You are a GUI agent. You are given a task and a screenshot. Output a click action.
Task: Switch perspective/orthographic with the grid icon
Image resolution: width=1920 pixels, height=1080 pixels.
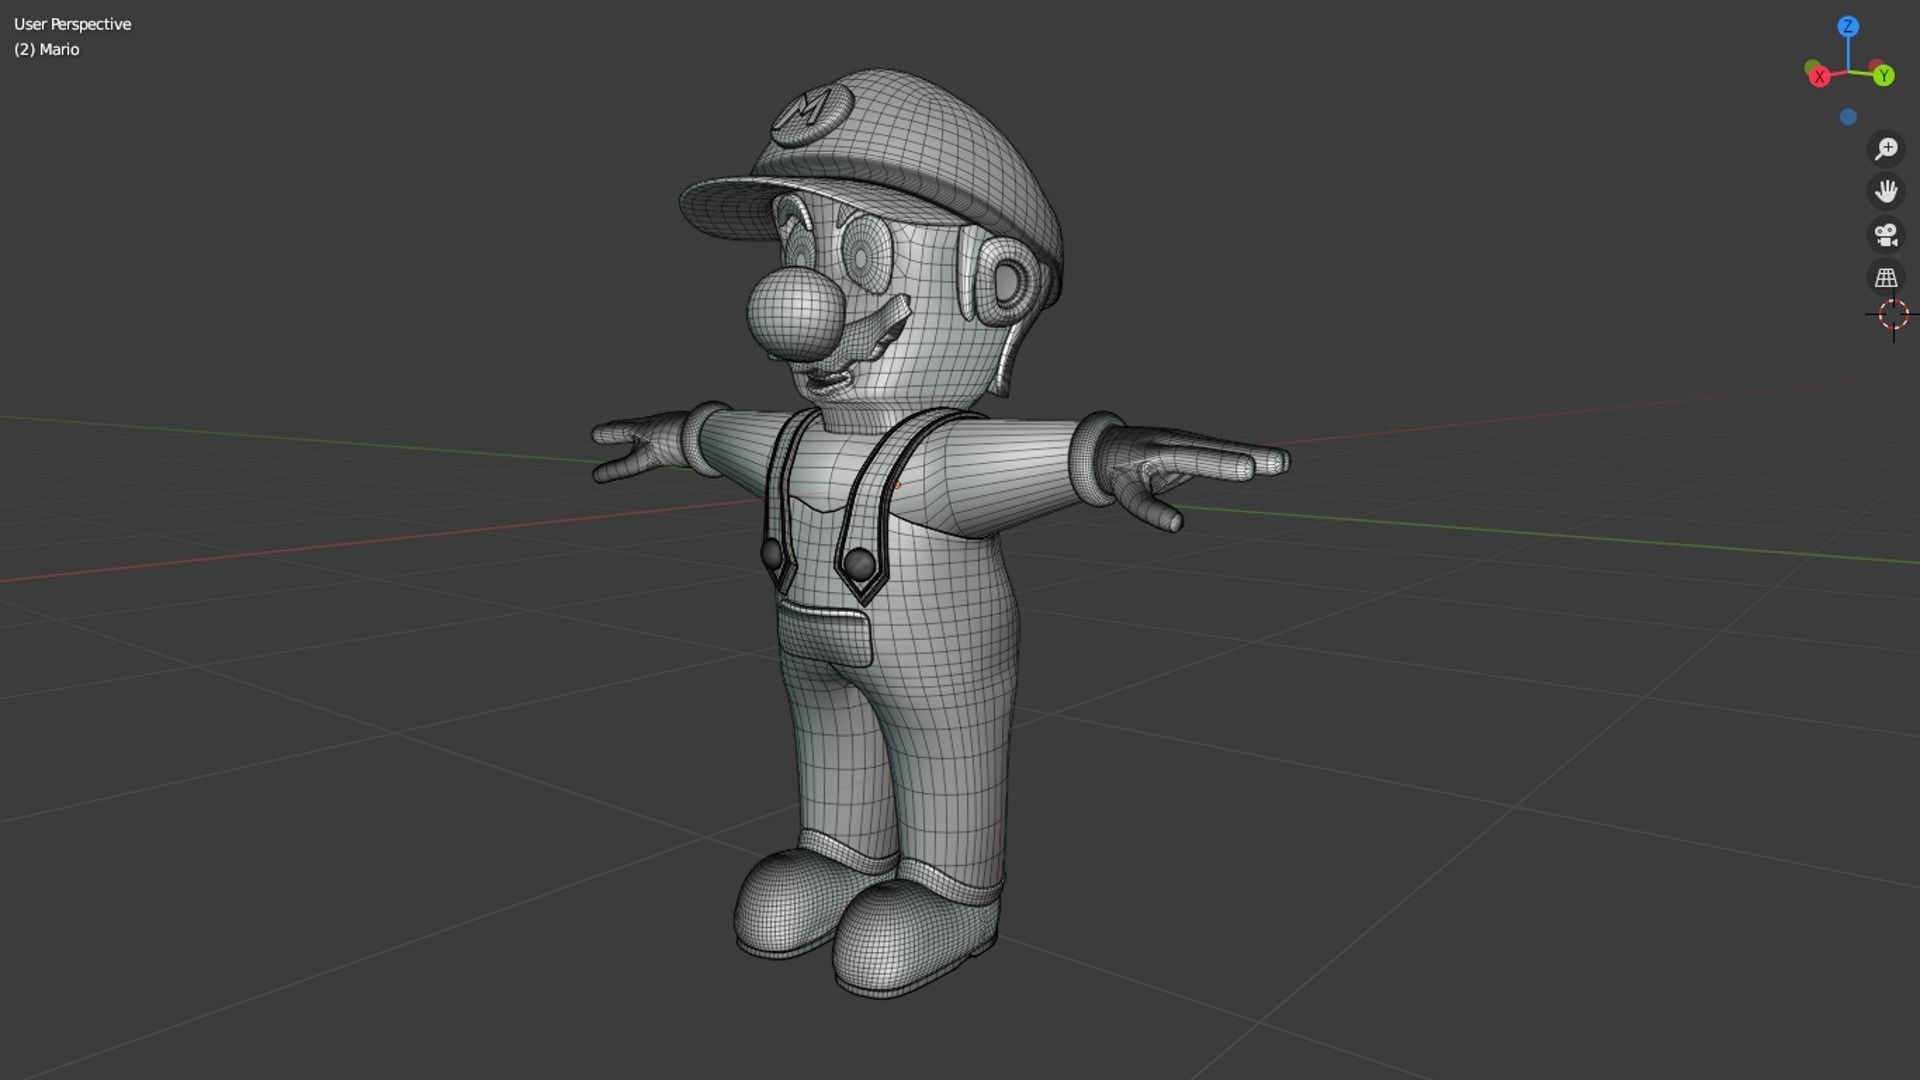point(1886,278)
